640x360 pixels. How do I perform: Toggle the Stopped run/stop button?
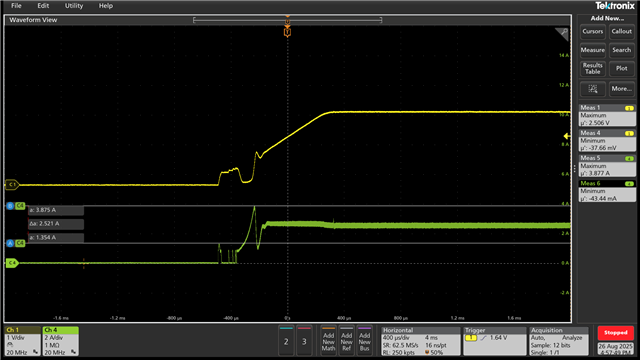point(616,333)
